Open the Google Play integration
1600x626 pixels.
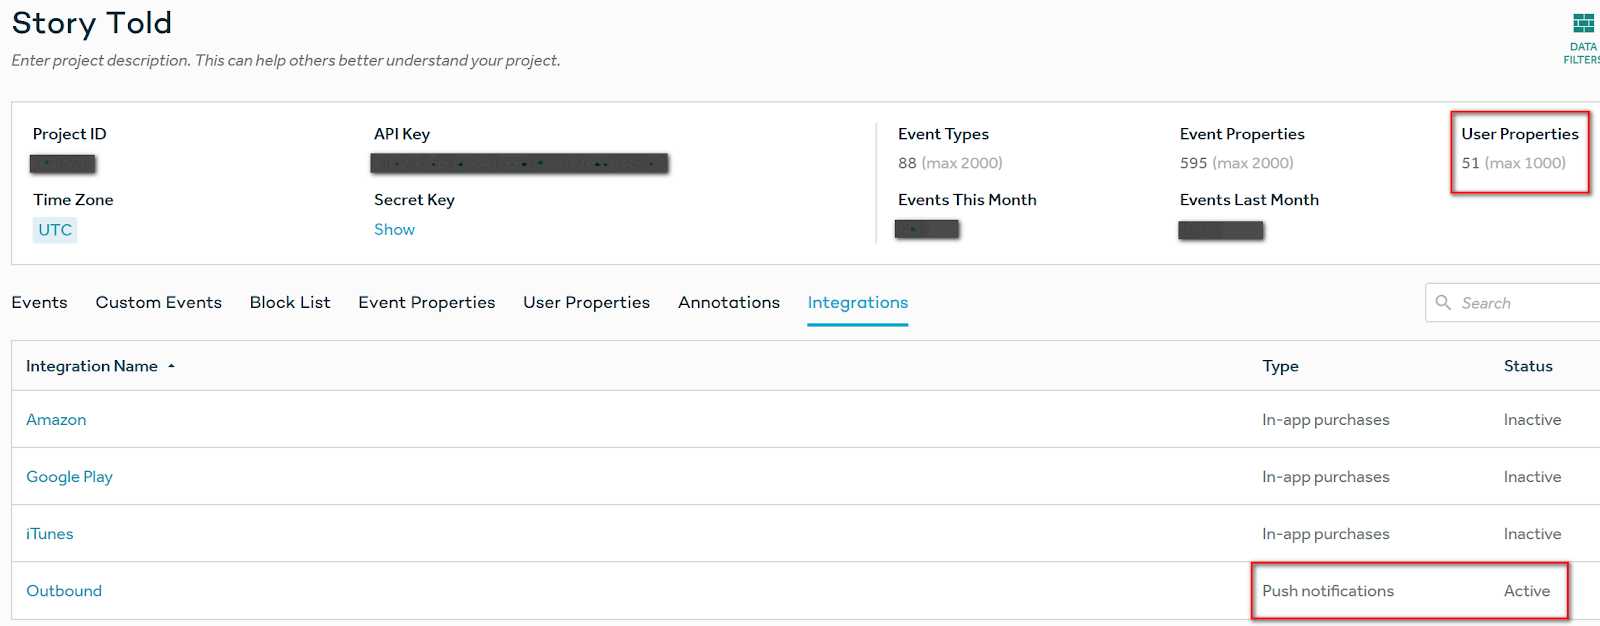69,477
